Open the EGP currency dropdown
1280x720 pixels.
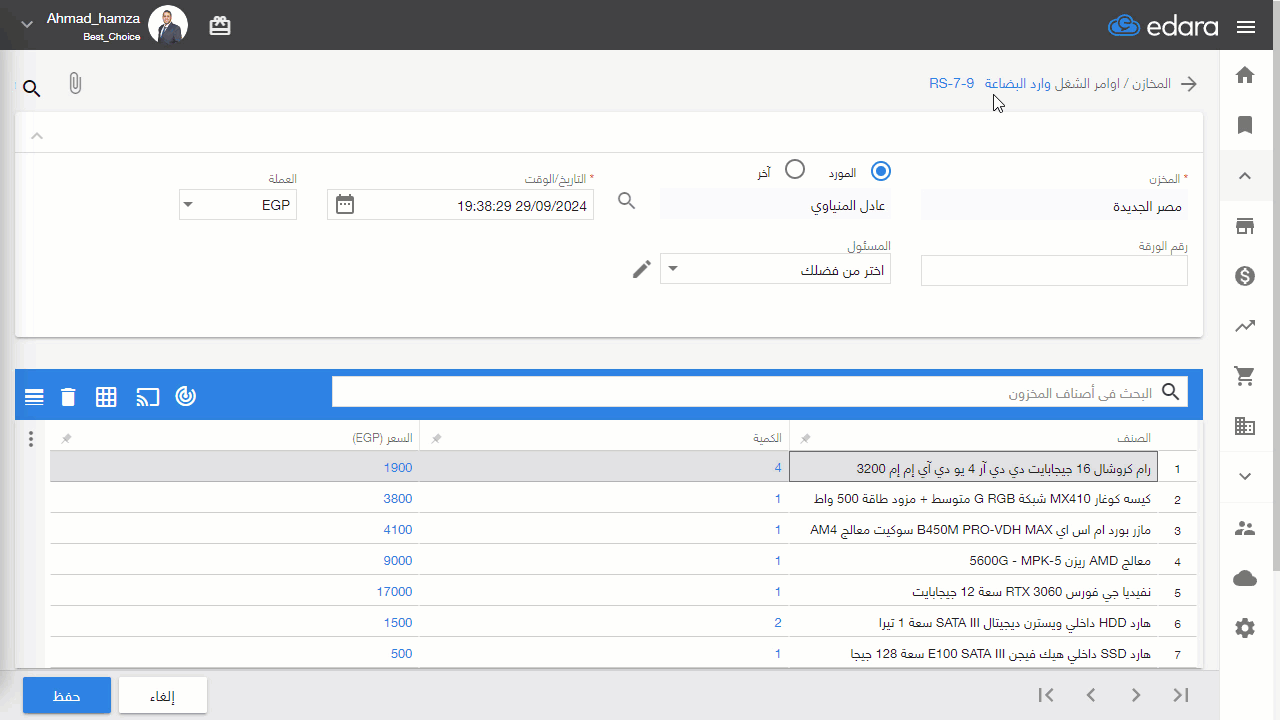238,205
